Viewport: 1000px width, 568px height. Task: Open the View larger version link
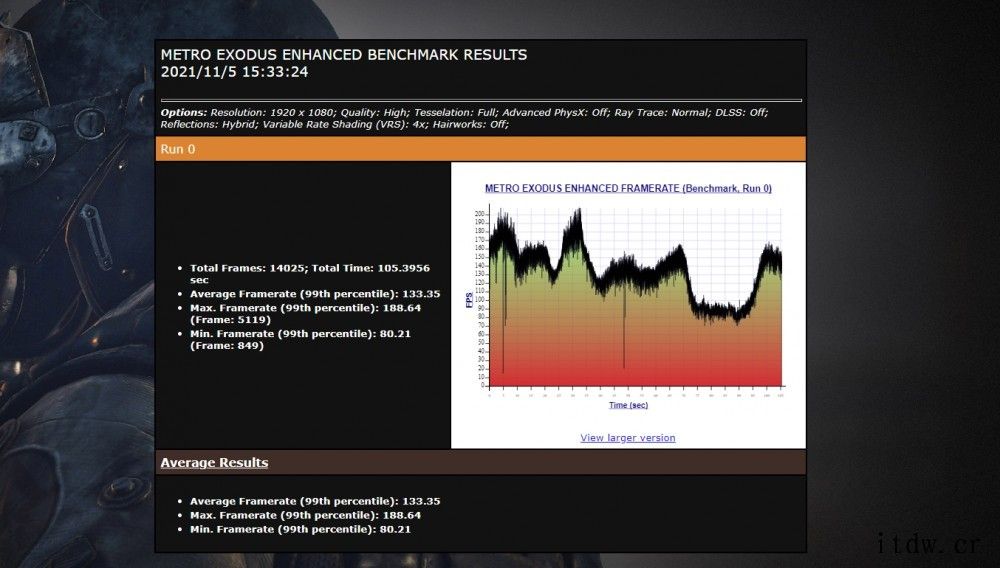(x=628, y=438)
